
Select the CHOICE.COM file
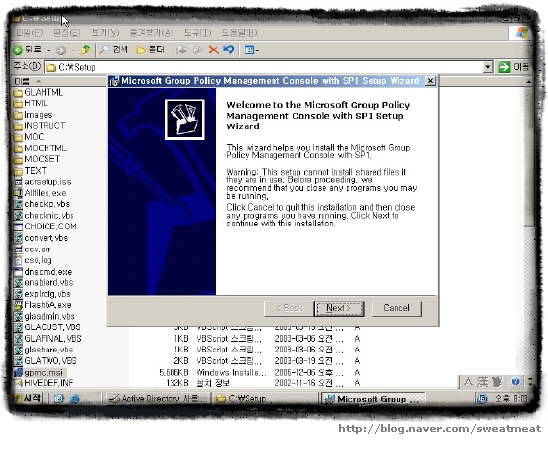click(45, 226)
